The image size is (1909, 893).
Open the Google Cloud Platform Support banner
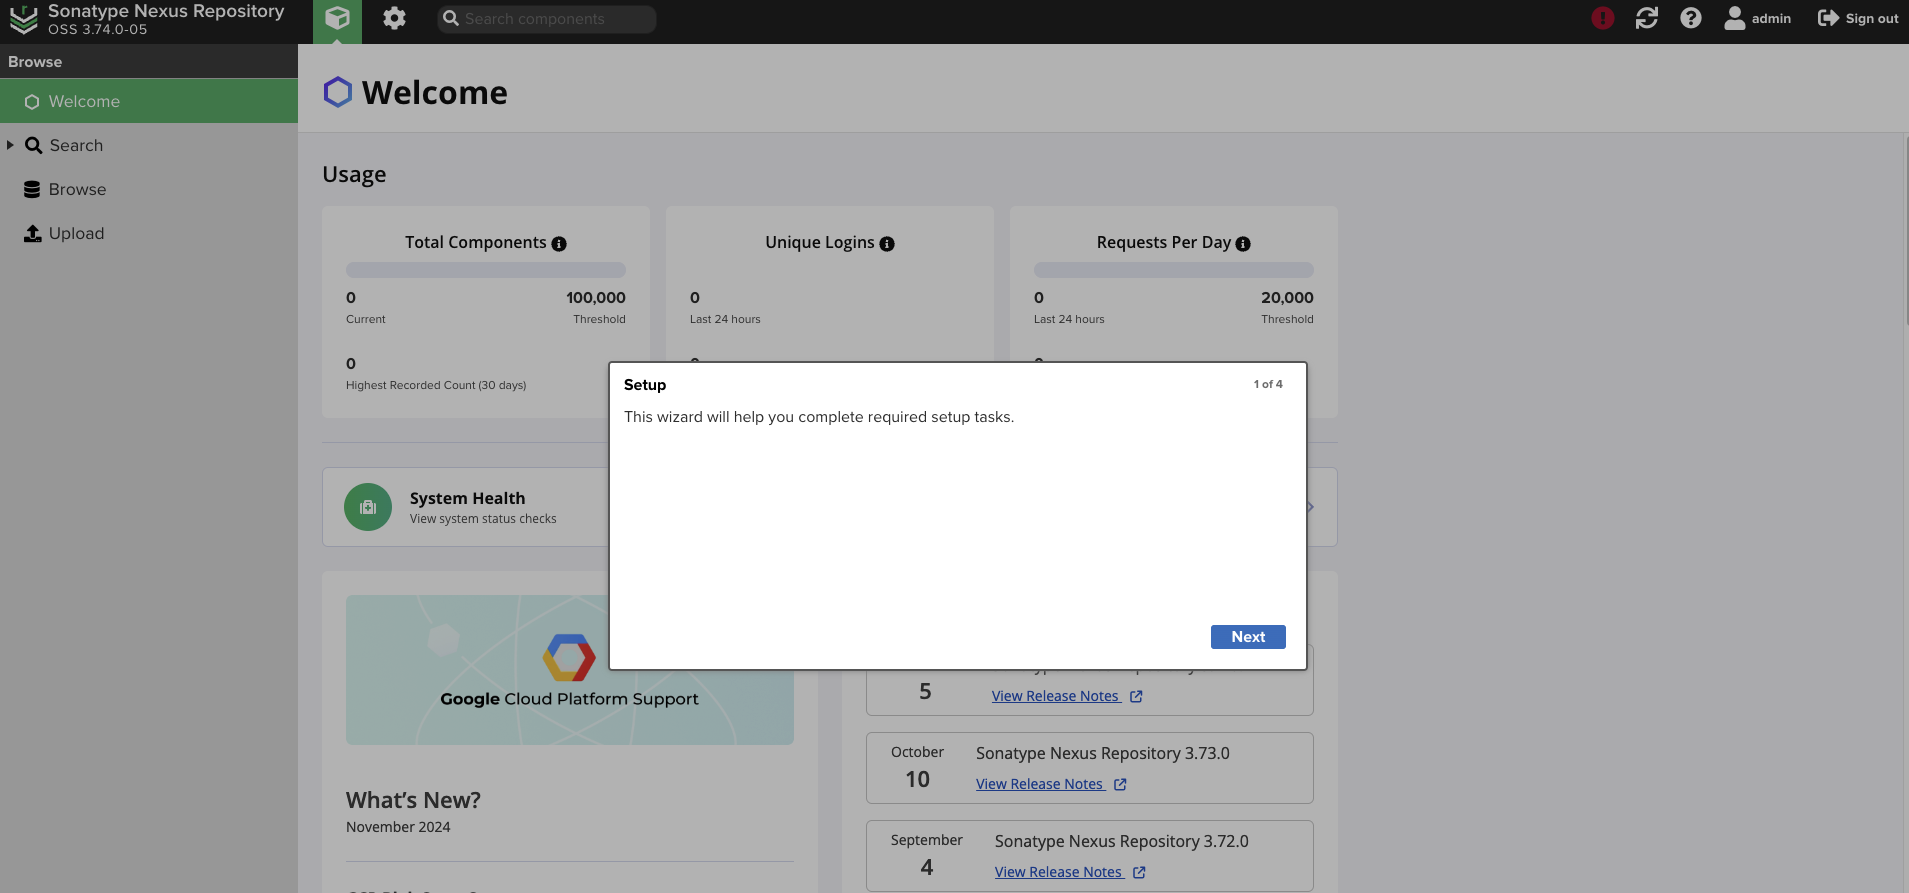pos(570,670)
